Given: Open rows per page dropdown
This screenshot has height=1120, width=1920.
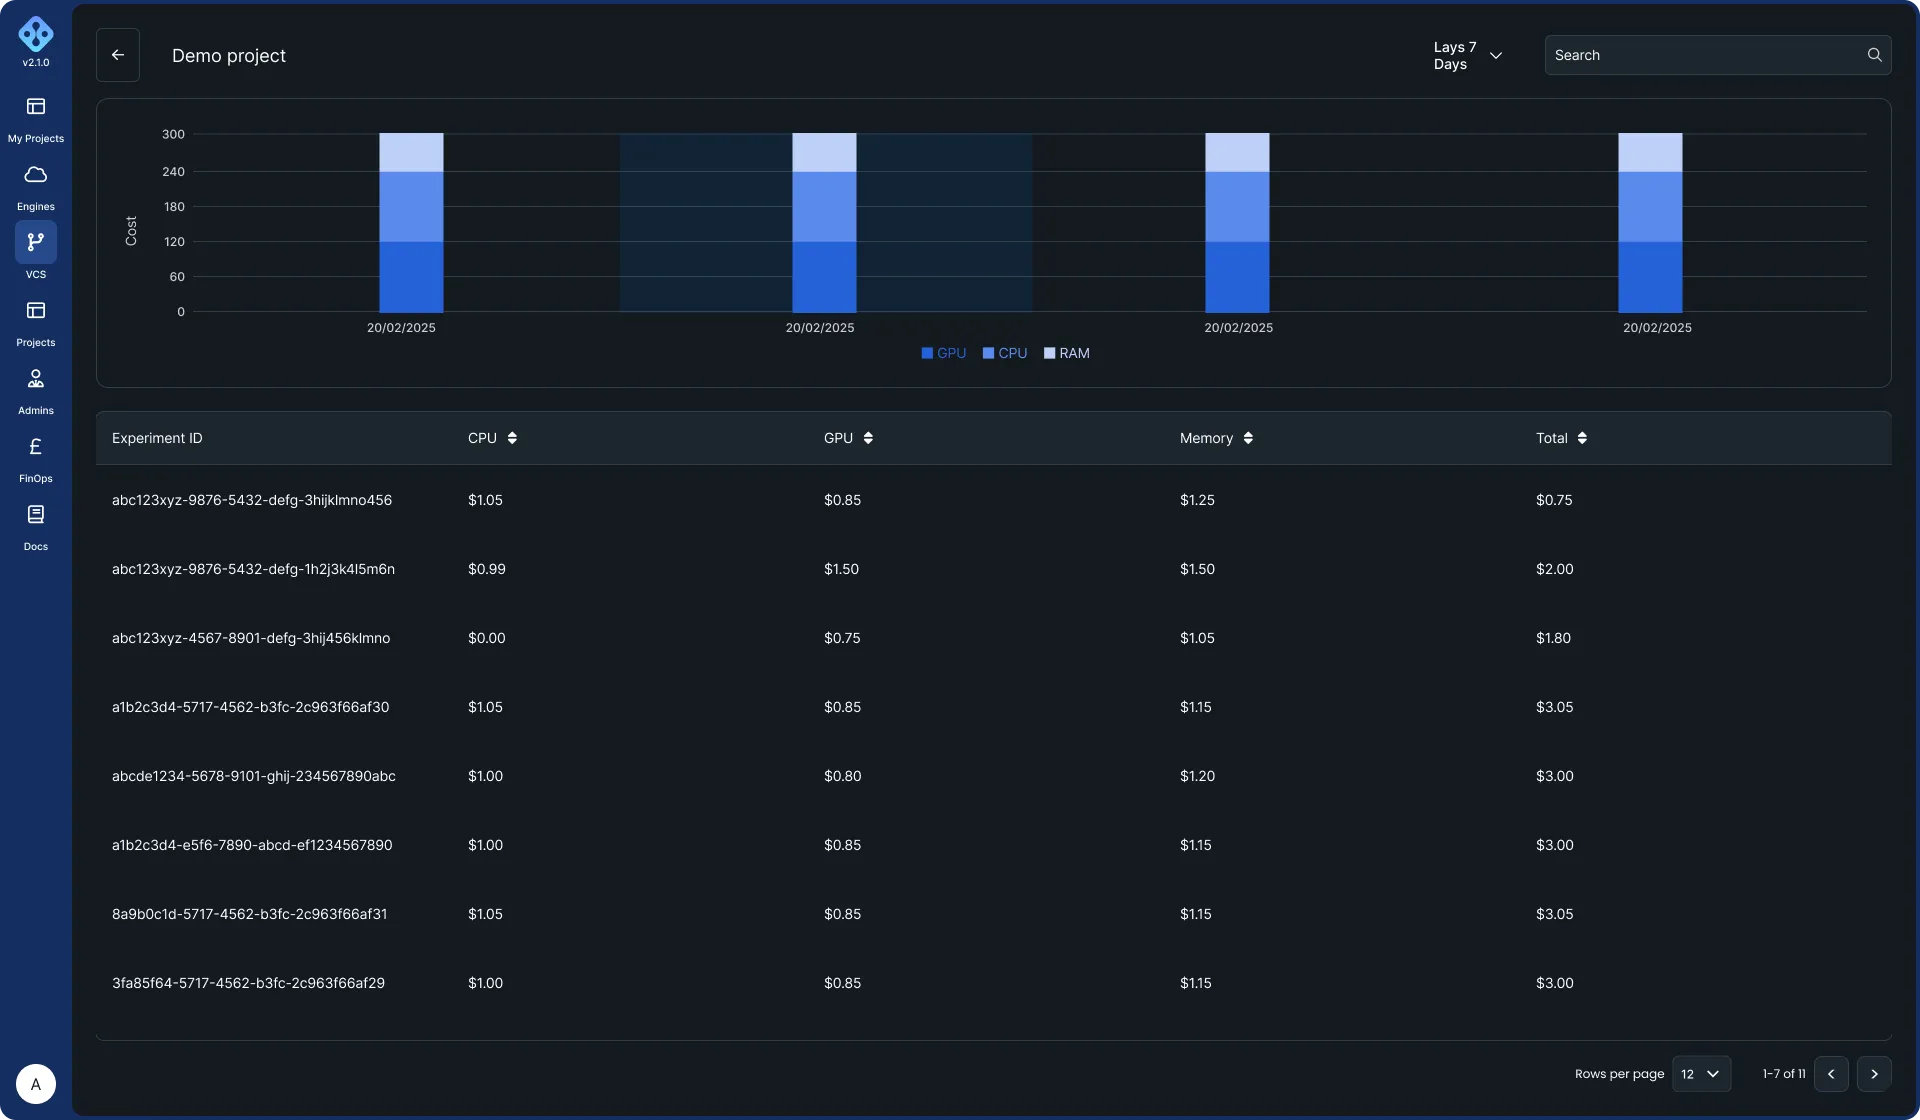Looking at the screenshot, I should pyautogui.click(x=1700, y=1074).
